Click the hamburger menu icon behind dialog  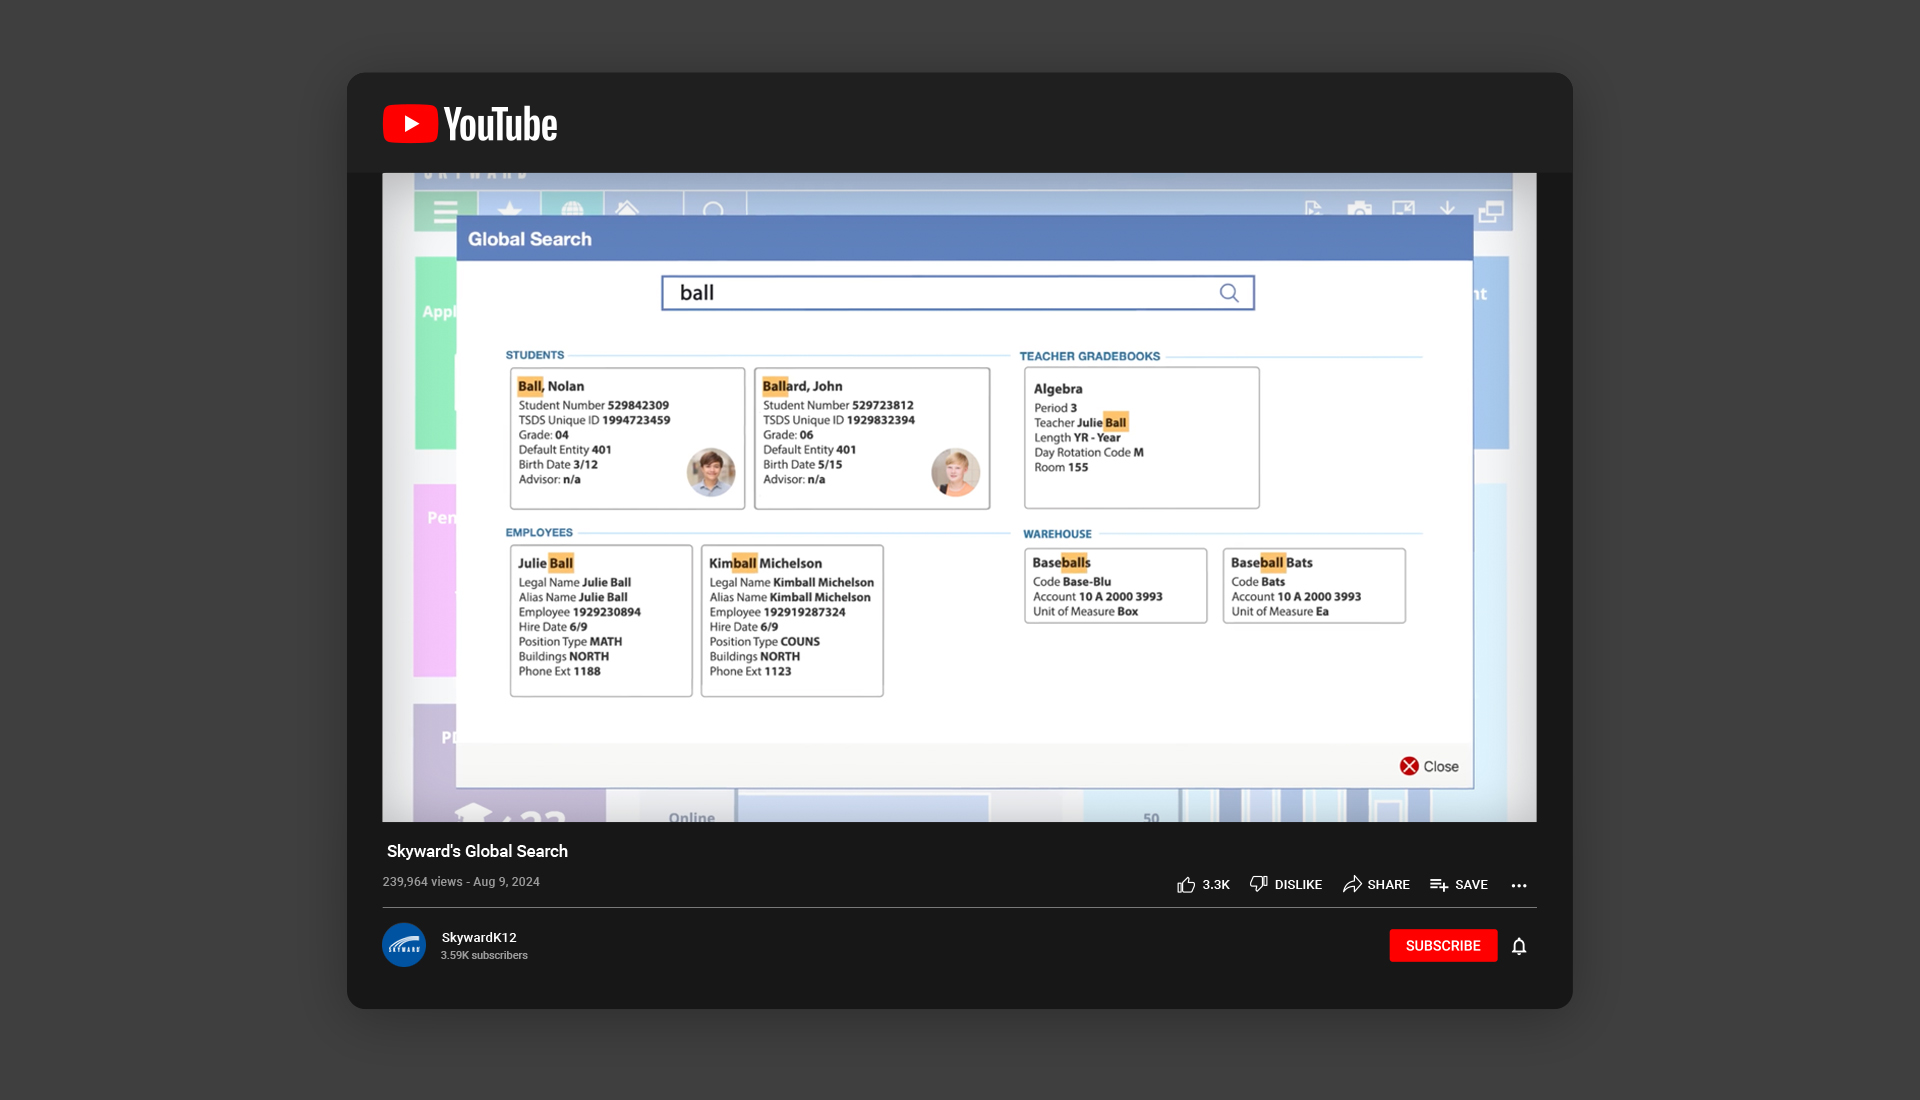click(x=445, y=210)
